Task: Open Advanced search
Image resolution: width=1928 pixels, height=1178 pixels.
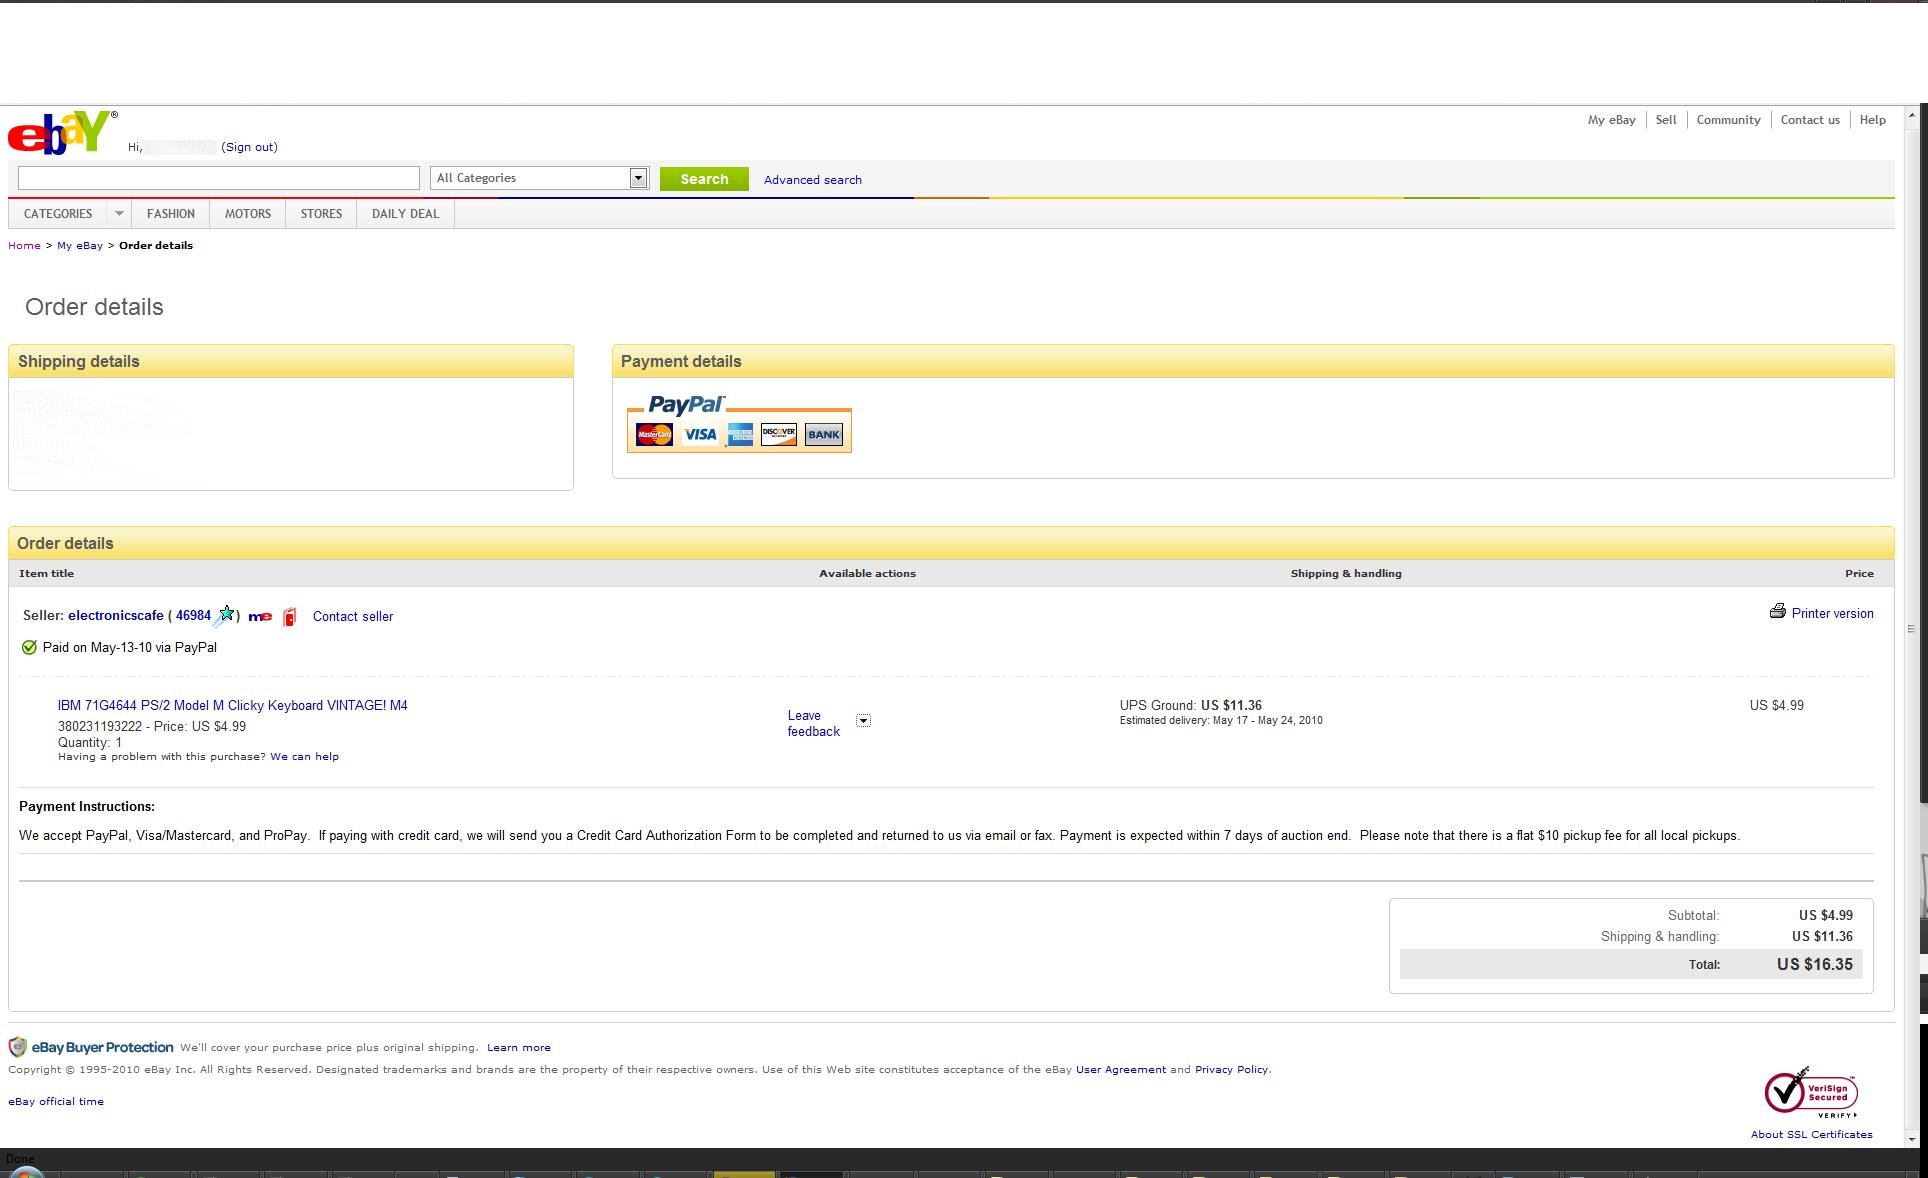Action: coord(813,180)
